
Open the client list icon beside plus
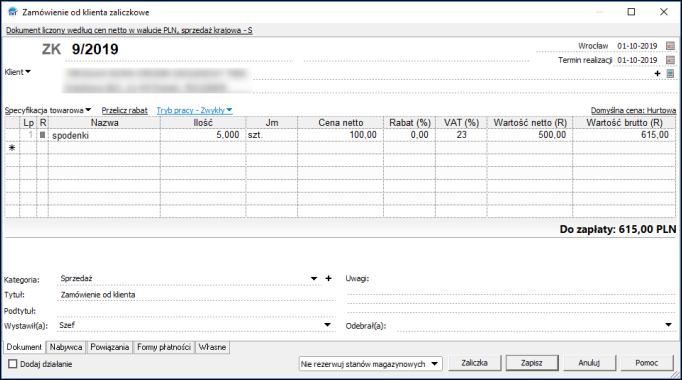pyautogui.click(x=670, y=73)
